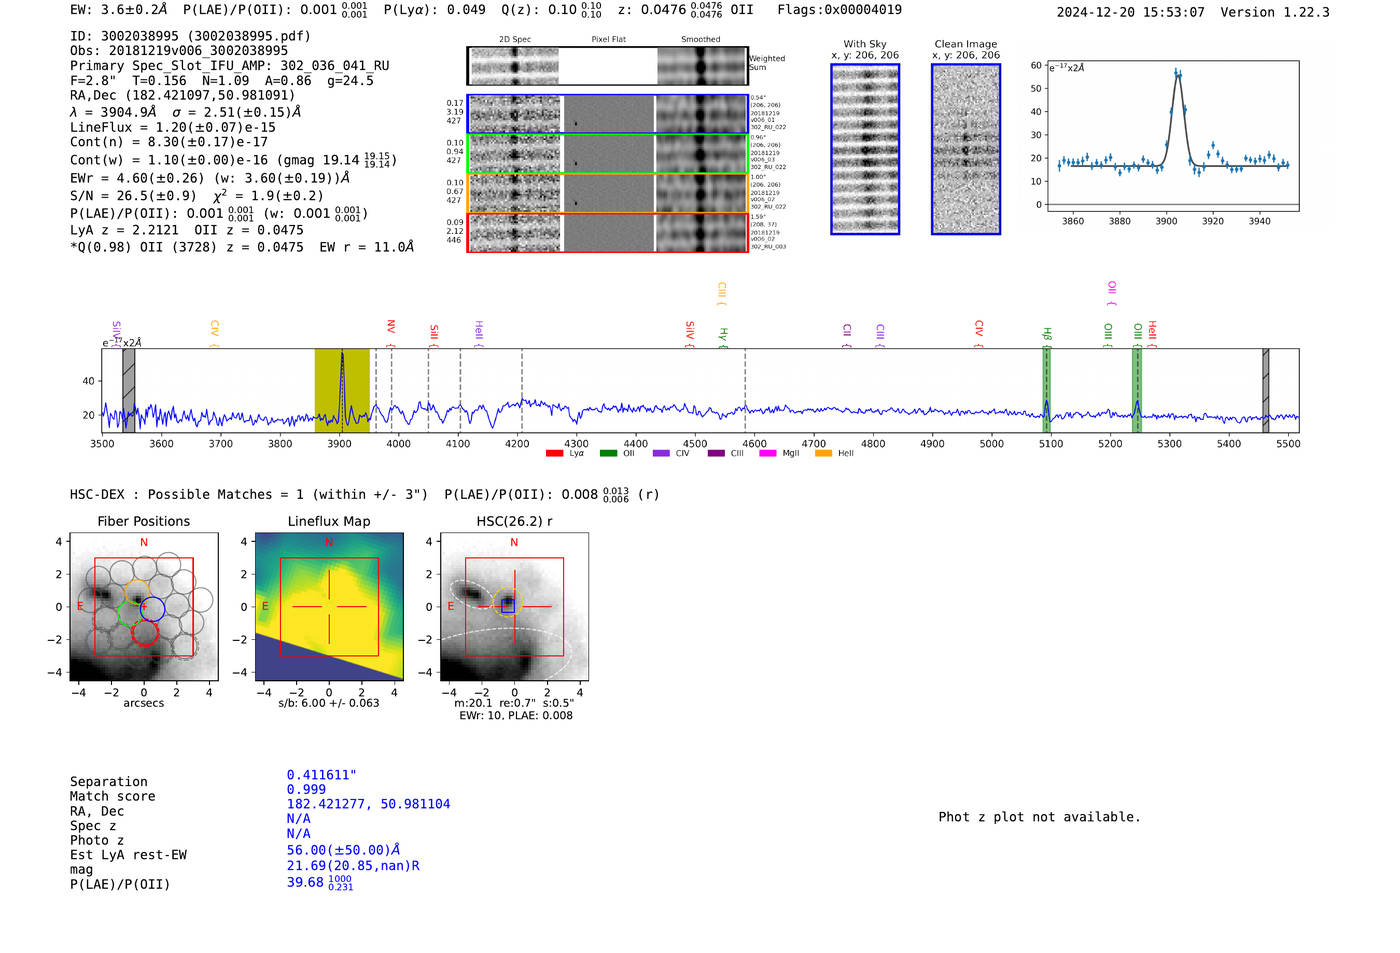Click the Est LyA rest-EW value 56.00(±50.00)Å

(344, 851)
